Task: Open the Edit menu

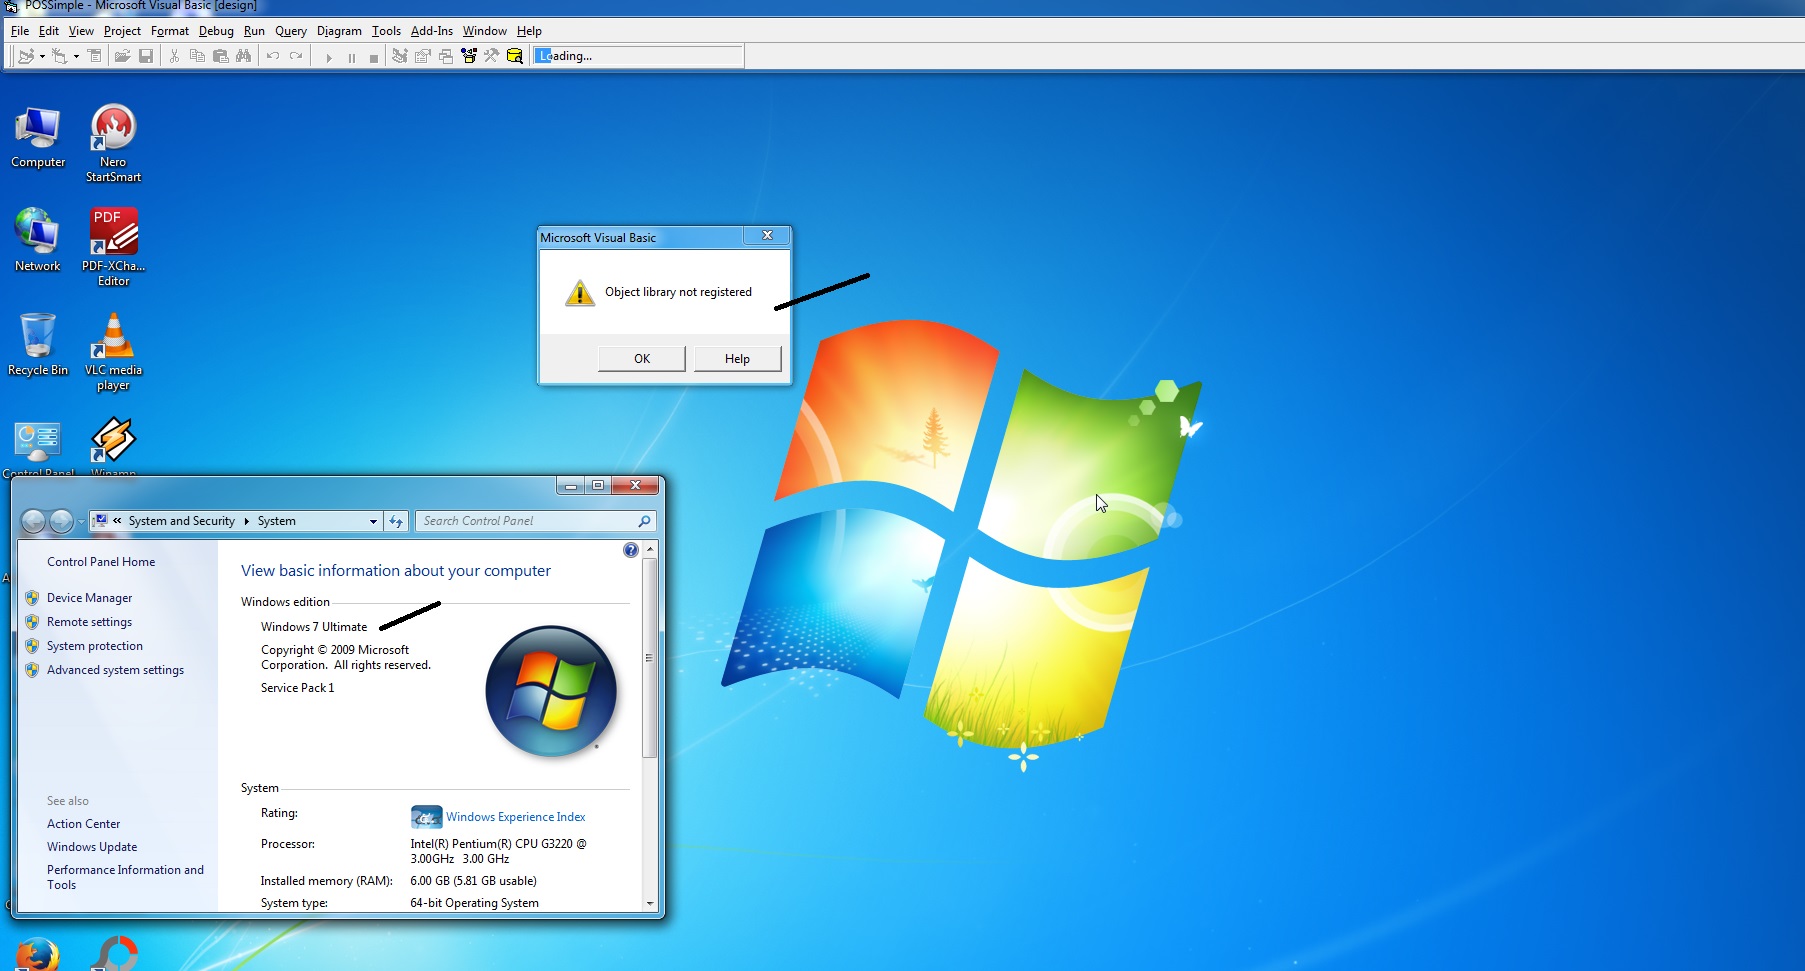Action: click(x=49, y=31)
